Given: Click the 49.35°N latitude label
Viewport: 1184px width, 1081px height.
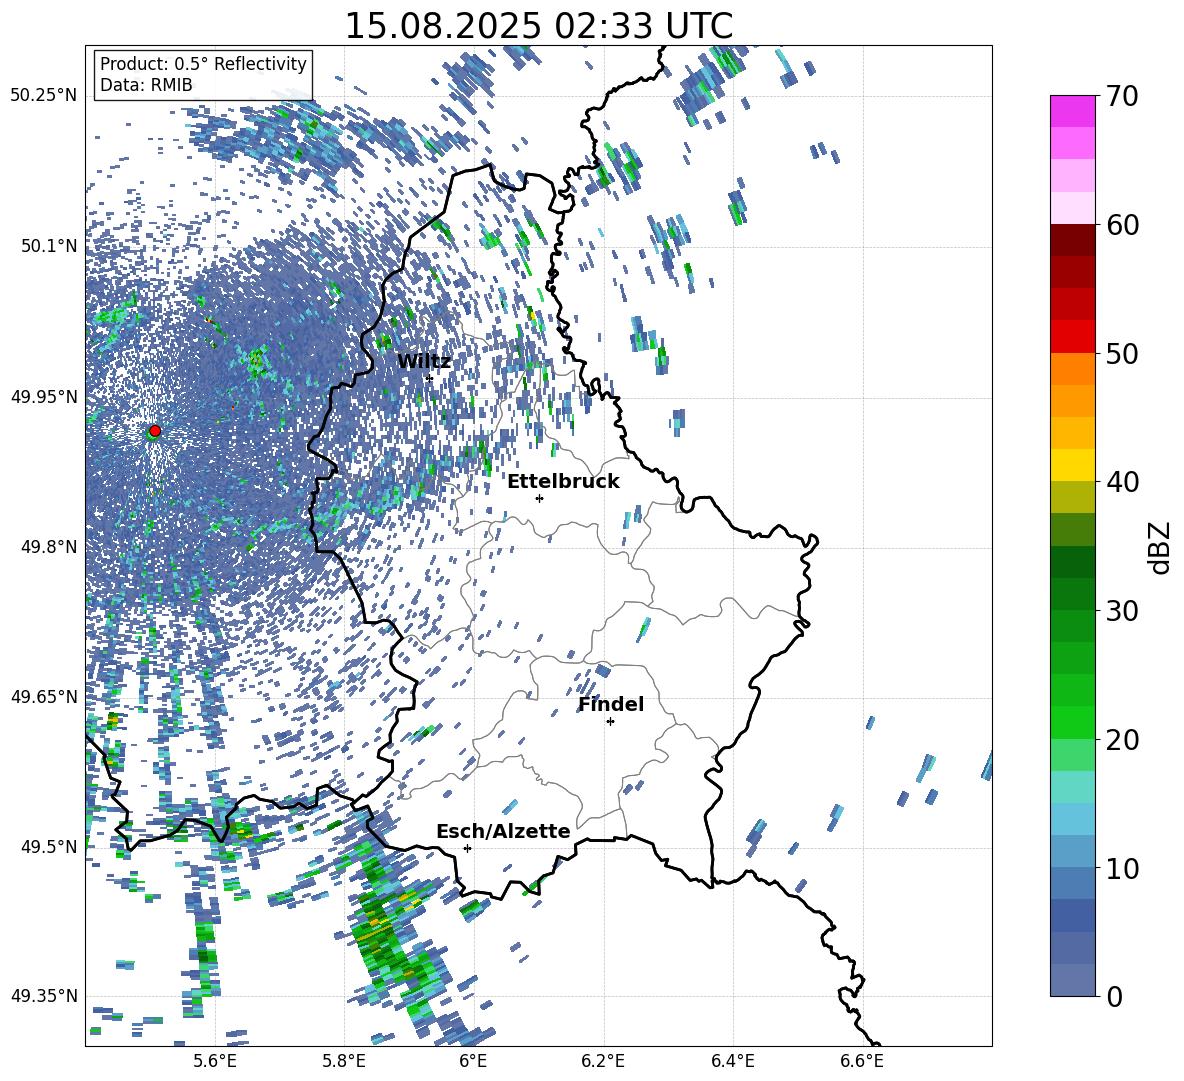Looking at the screenshot, I should 44,996.
